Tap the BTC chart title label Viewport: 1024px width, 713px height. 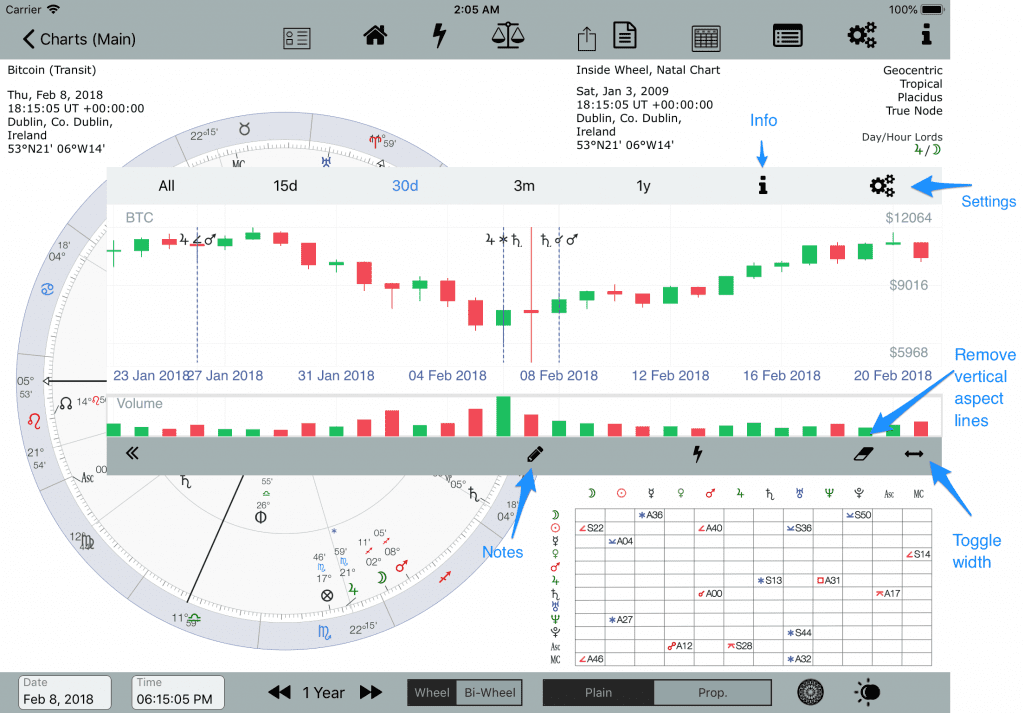(x=139, y=217)
